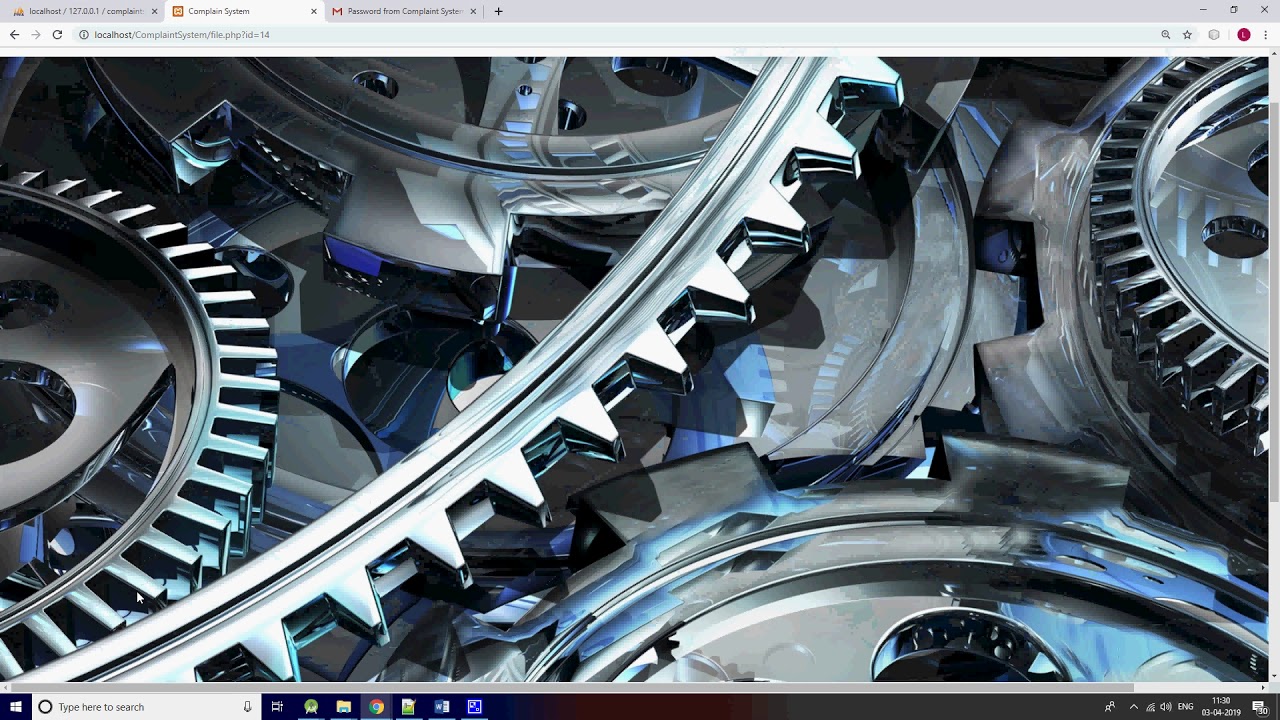Open Android Studio from the taskbar

[311, 707]
